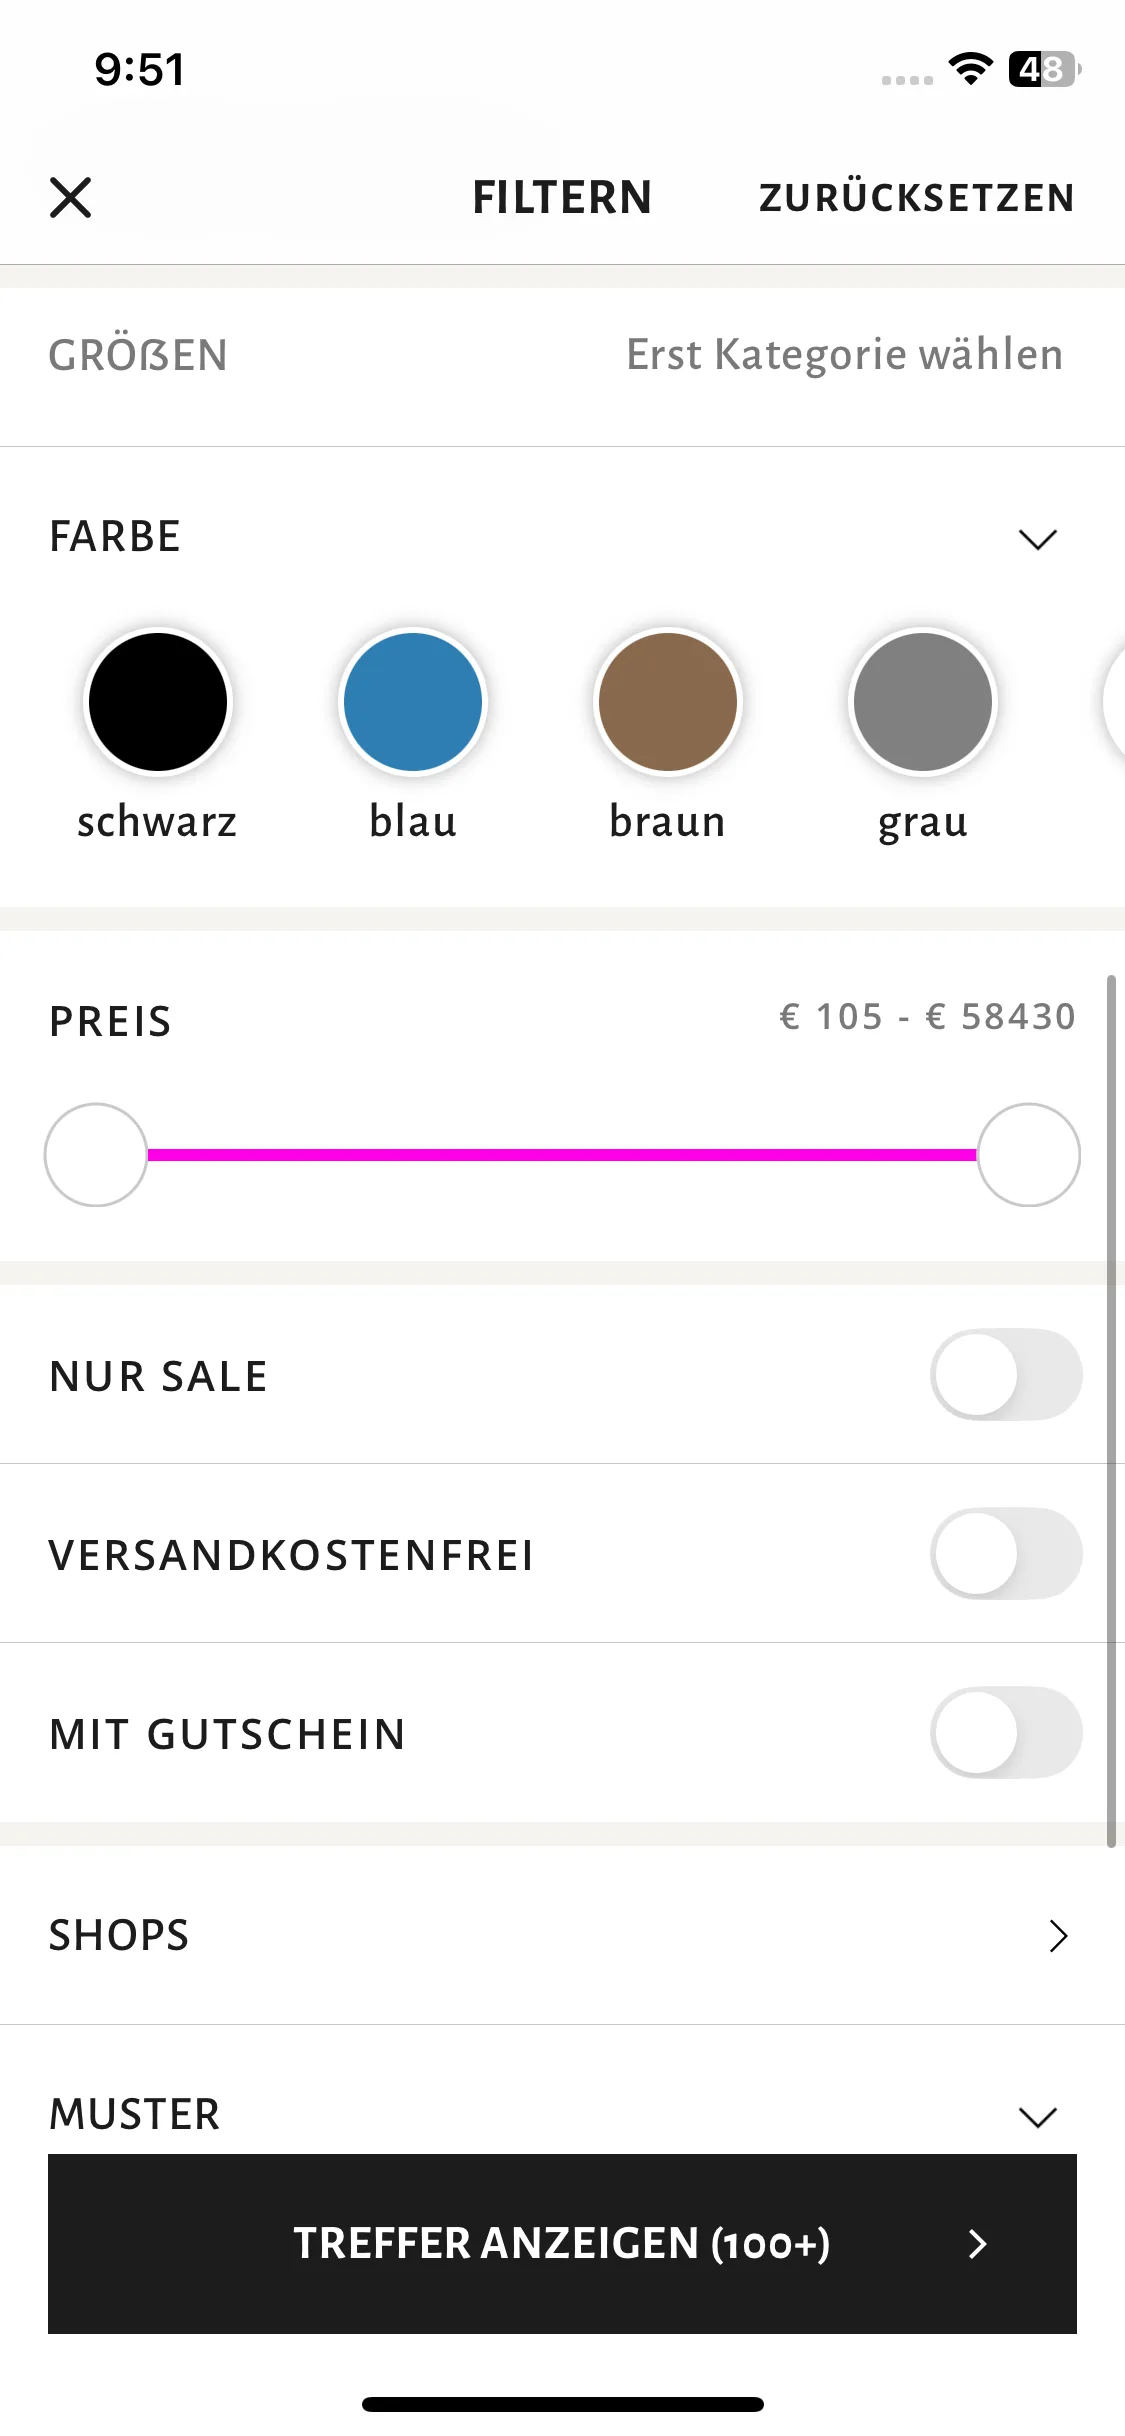This screenshot has height=2436, width=1125.
Task: Select the braun color swatch
Action: 668,702
